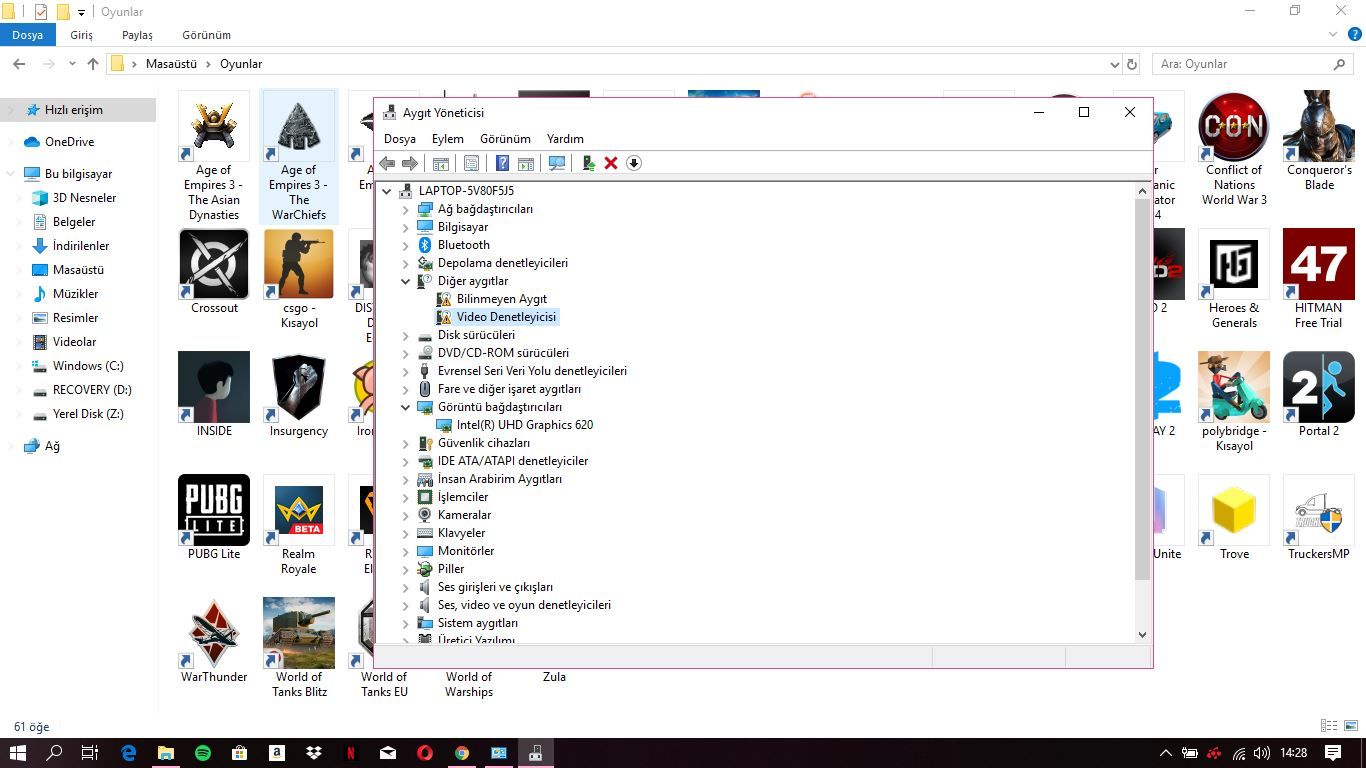
Task: Click Masaüstü in the address breadcrumb
Action: (x=171, y=64)
